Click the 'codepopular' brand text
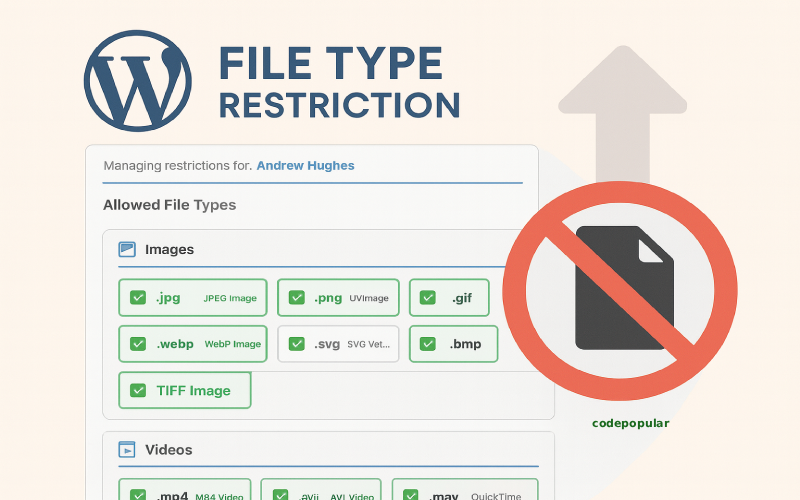The height and width of the screenshot is (500, 800). [x=631, y=423]
